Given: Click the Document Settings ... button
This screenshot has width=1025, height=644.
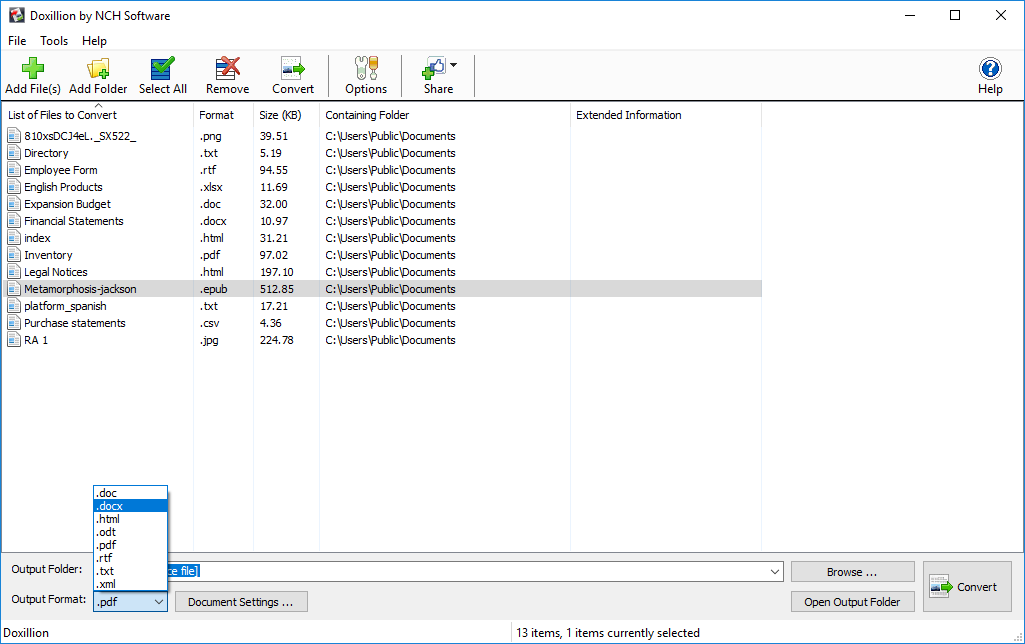Looking at the screenshot, I should (x=241, y=602).
